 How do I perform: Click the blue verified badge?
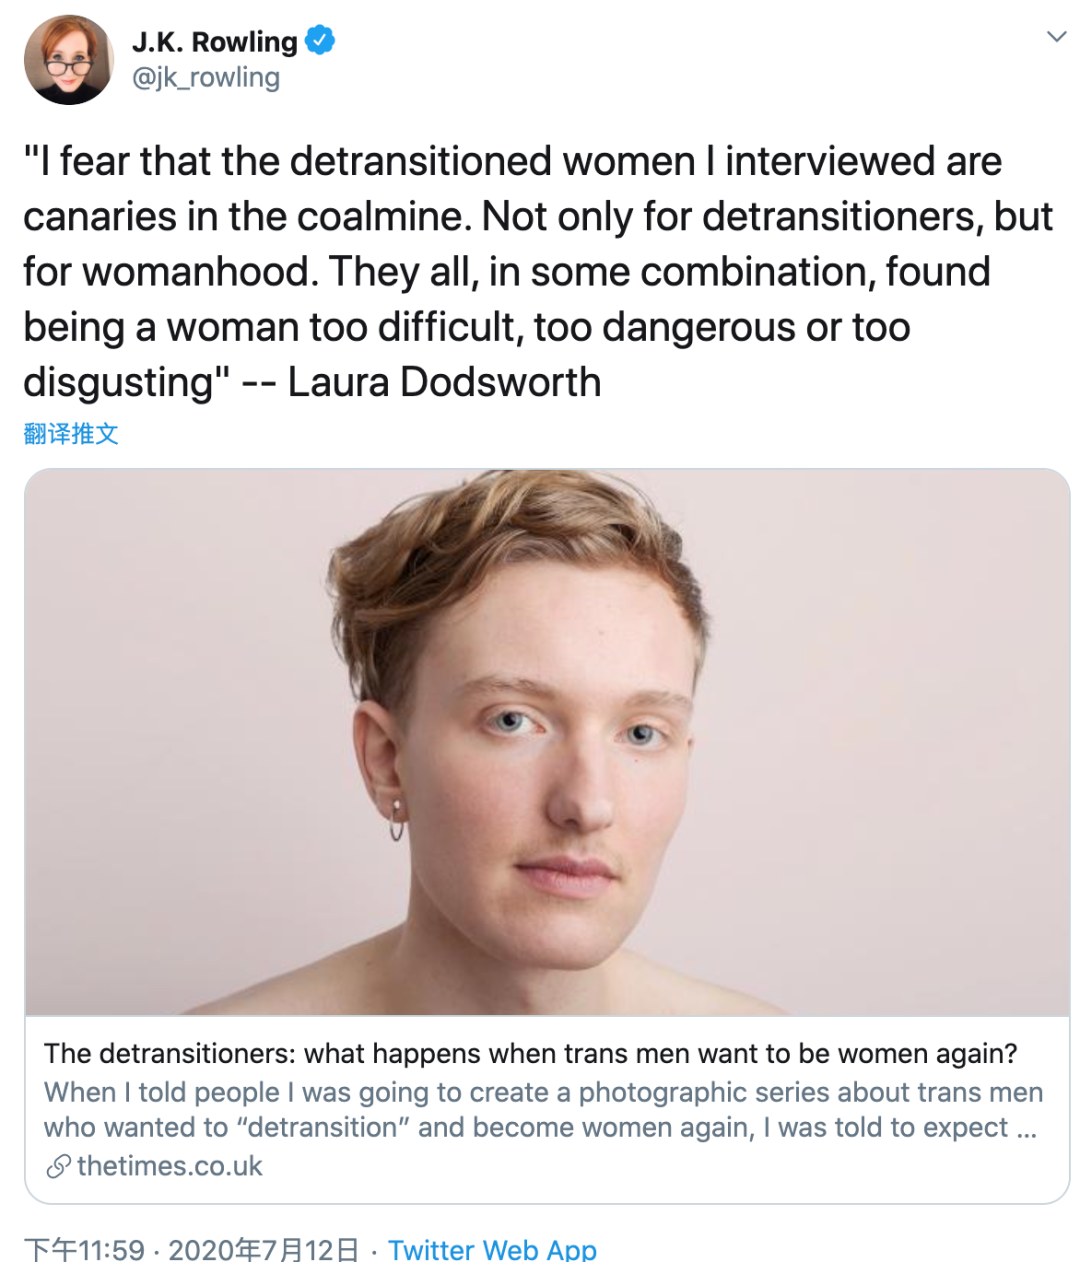[320, 42]
